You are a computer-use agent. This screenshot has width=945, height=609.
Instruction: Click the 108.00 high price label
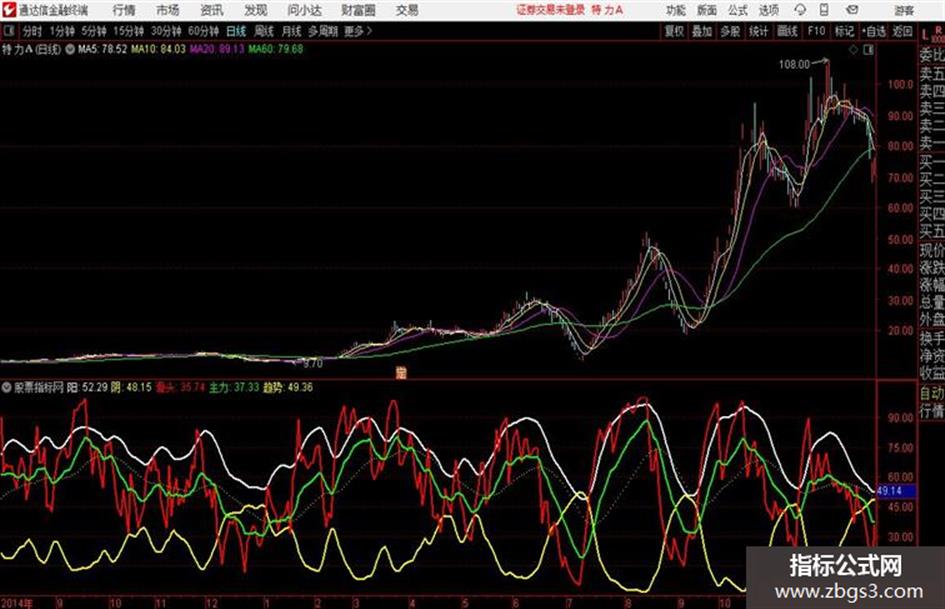pyautogui.click(x=794, y=64)
